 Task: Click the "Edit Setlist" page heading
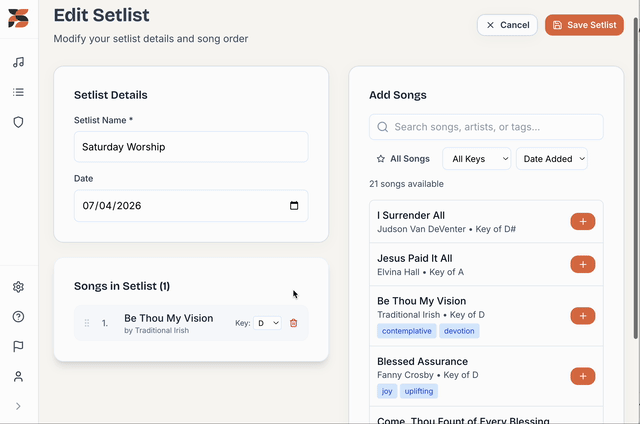(101, 16)
